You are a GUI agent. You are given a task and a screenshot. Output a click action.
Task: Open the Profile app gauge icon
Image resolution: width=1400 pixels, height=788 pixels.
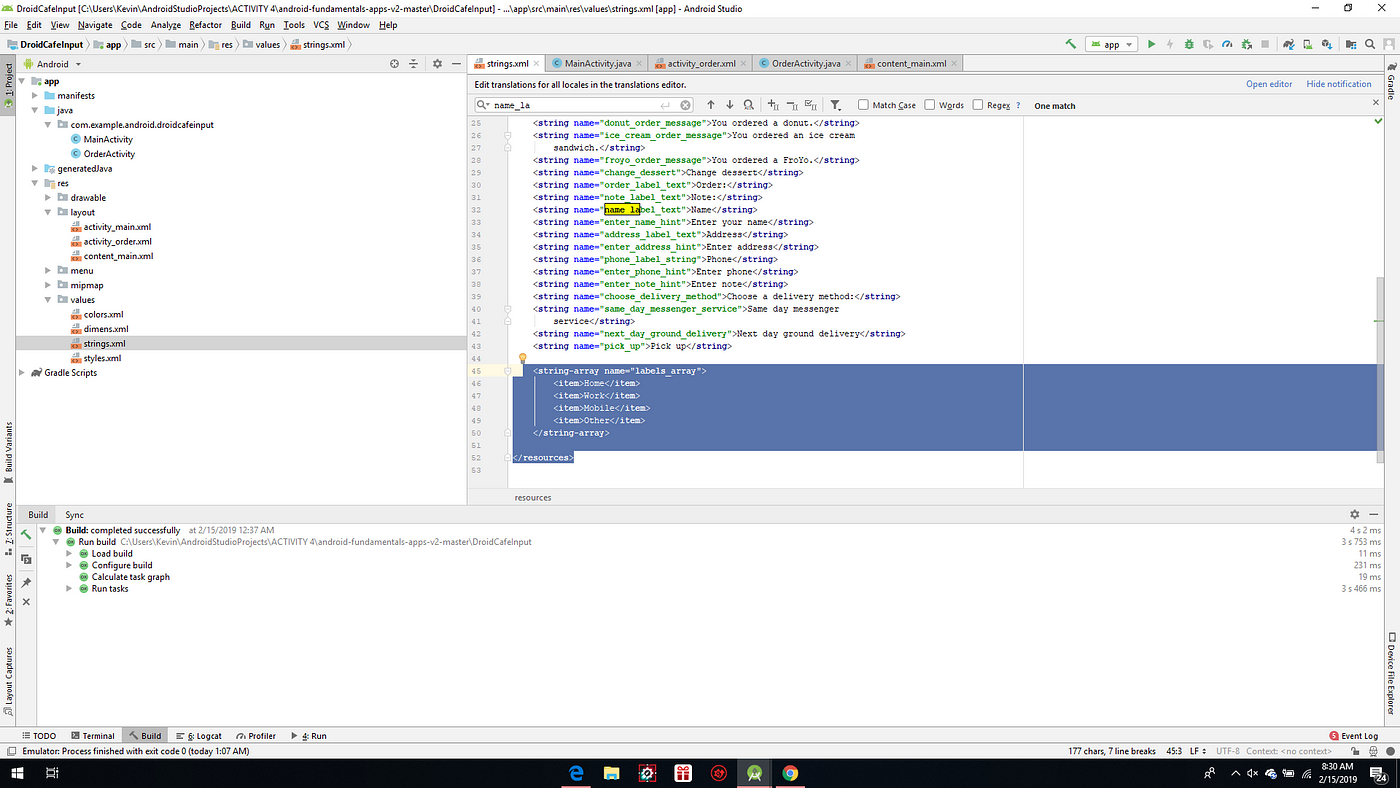1227,44
